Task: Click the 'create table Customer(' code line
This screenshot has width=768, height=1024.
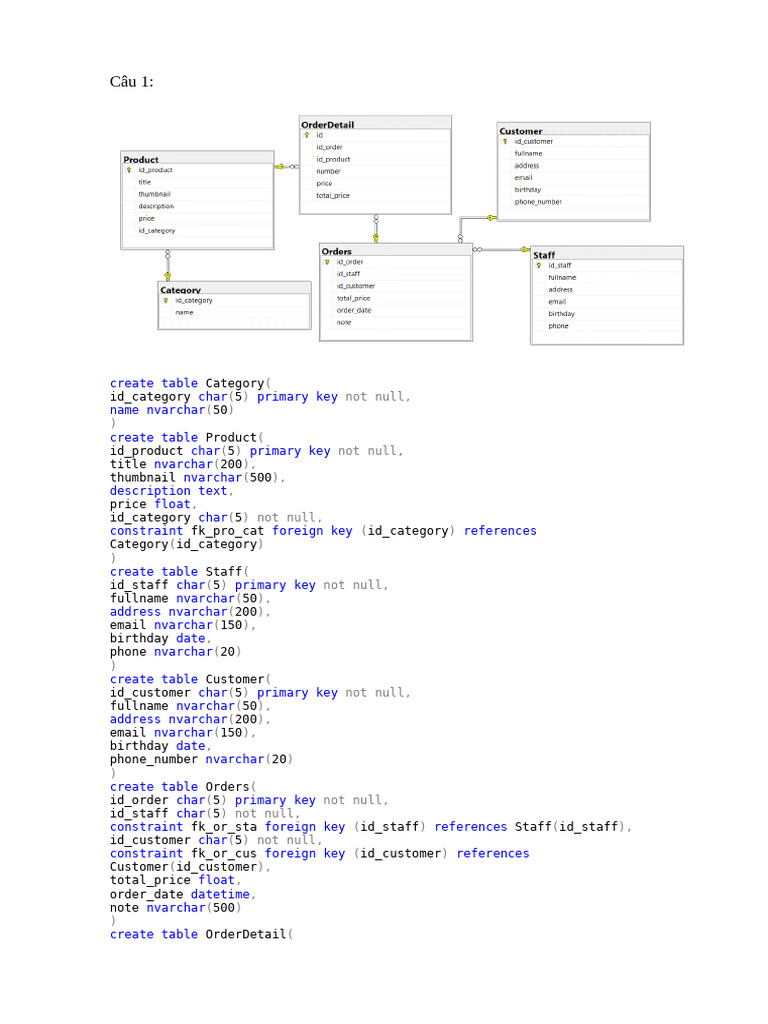Action: (190, 679)
